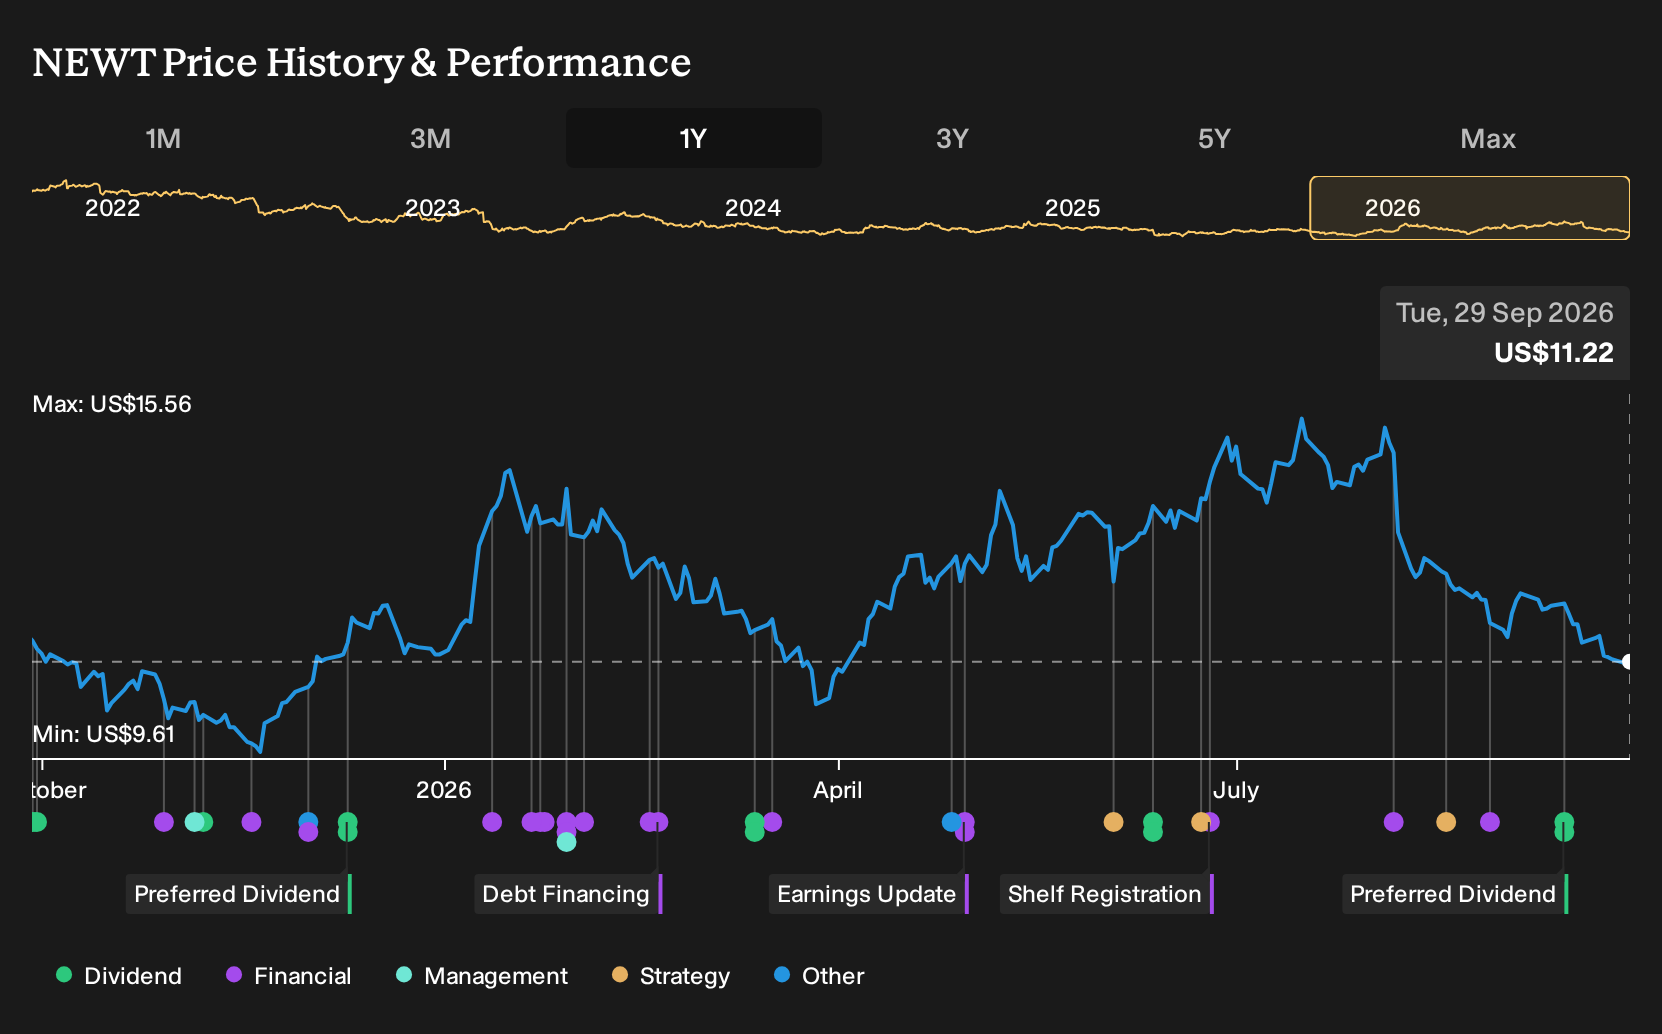Open the Shelf Registration event label
This screenshot has width=1662, height=1034.
[1106, 894]
